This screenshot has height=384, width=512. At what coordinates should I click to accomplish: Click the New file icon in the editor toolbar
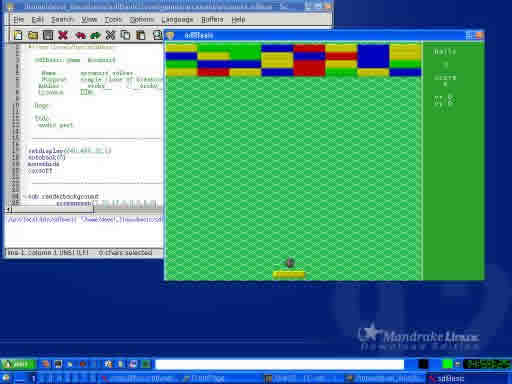pyautogui.click(x=18, y=35)
